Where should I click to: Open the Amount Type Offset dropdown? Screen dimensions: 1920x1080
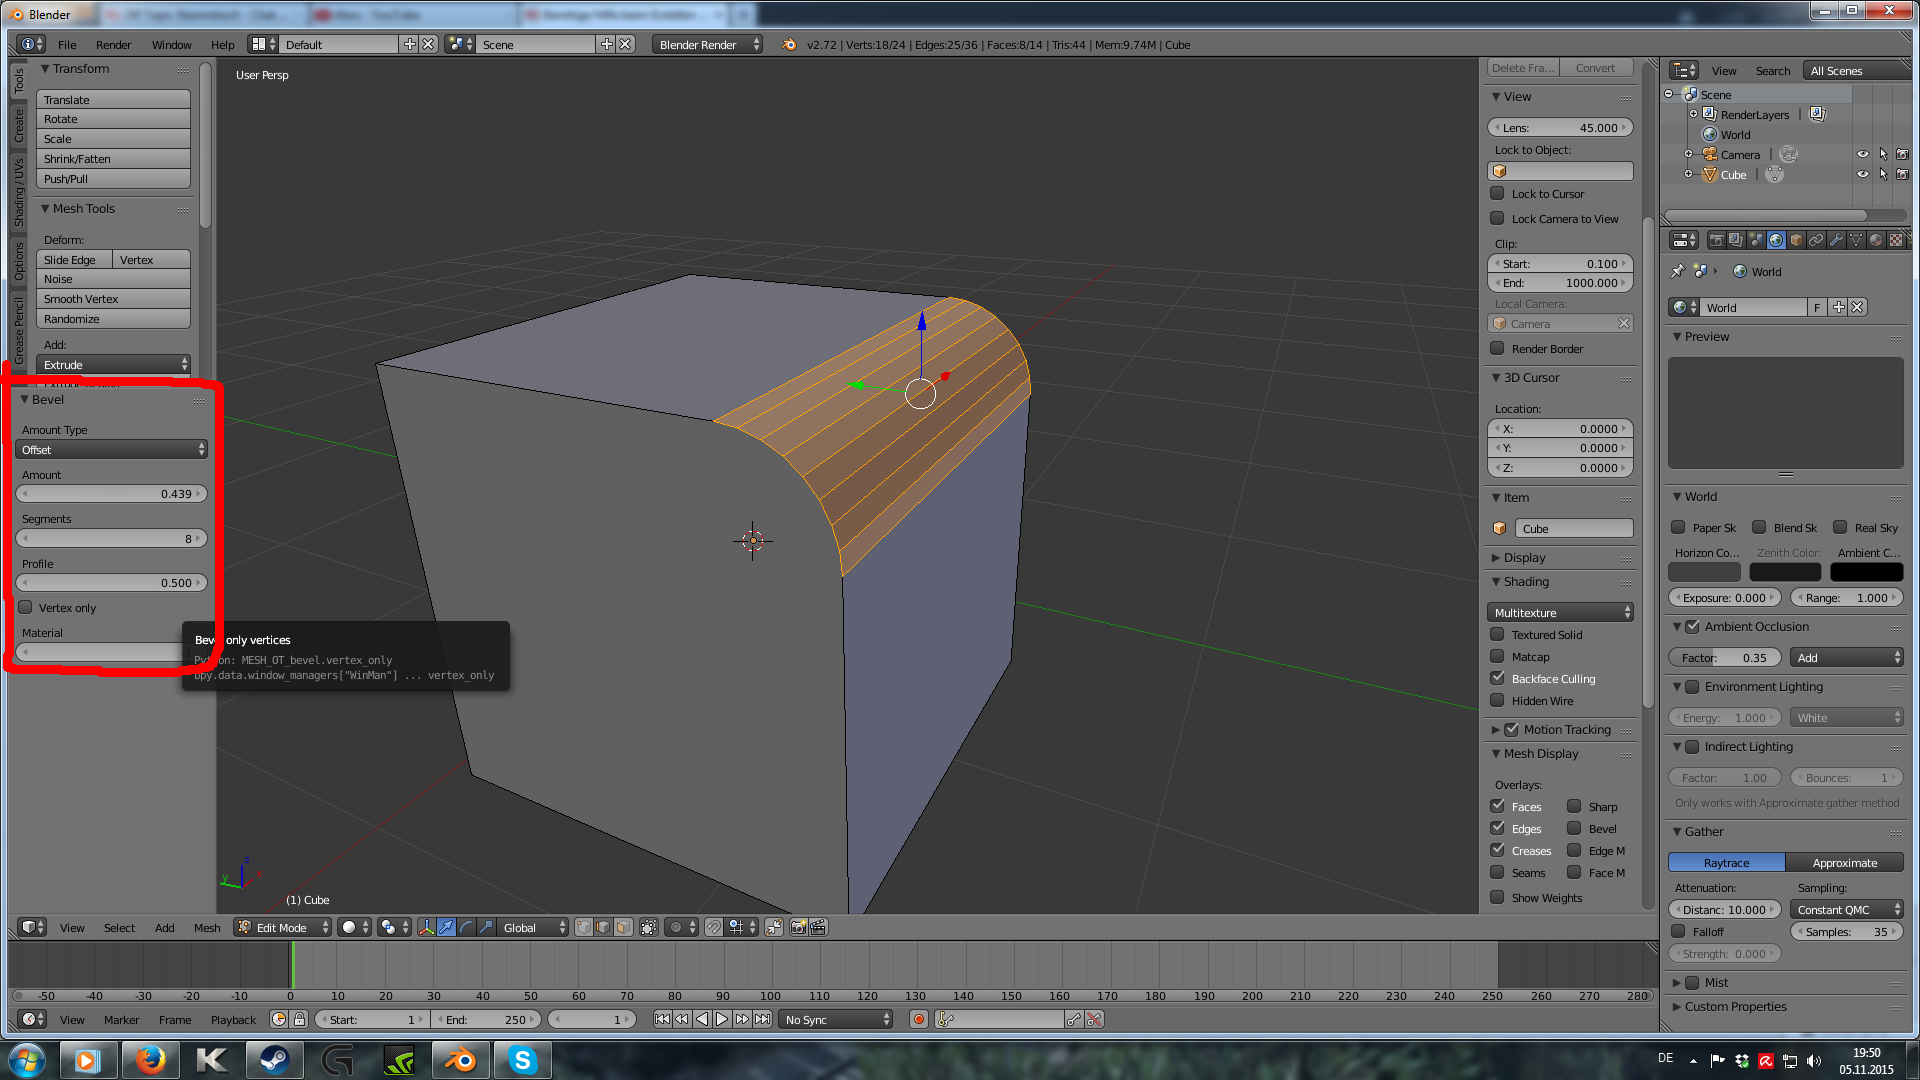[x=112, y=450]
